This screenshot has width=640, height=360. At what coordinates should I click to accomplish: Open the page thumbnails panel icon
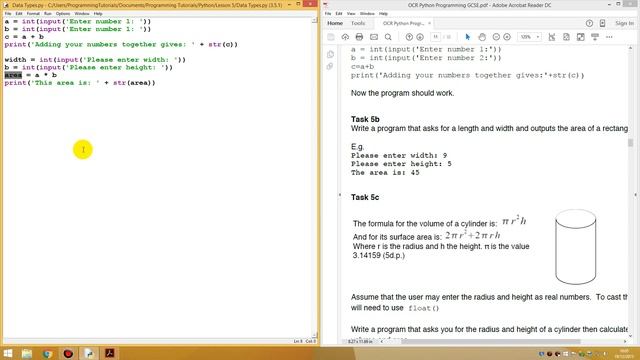coord(330,55)
